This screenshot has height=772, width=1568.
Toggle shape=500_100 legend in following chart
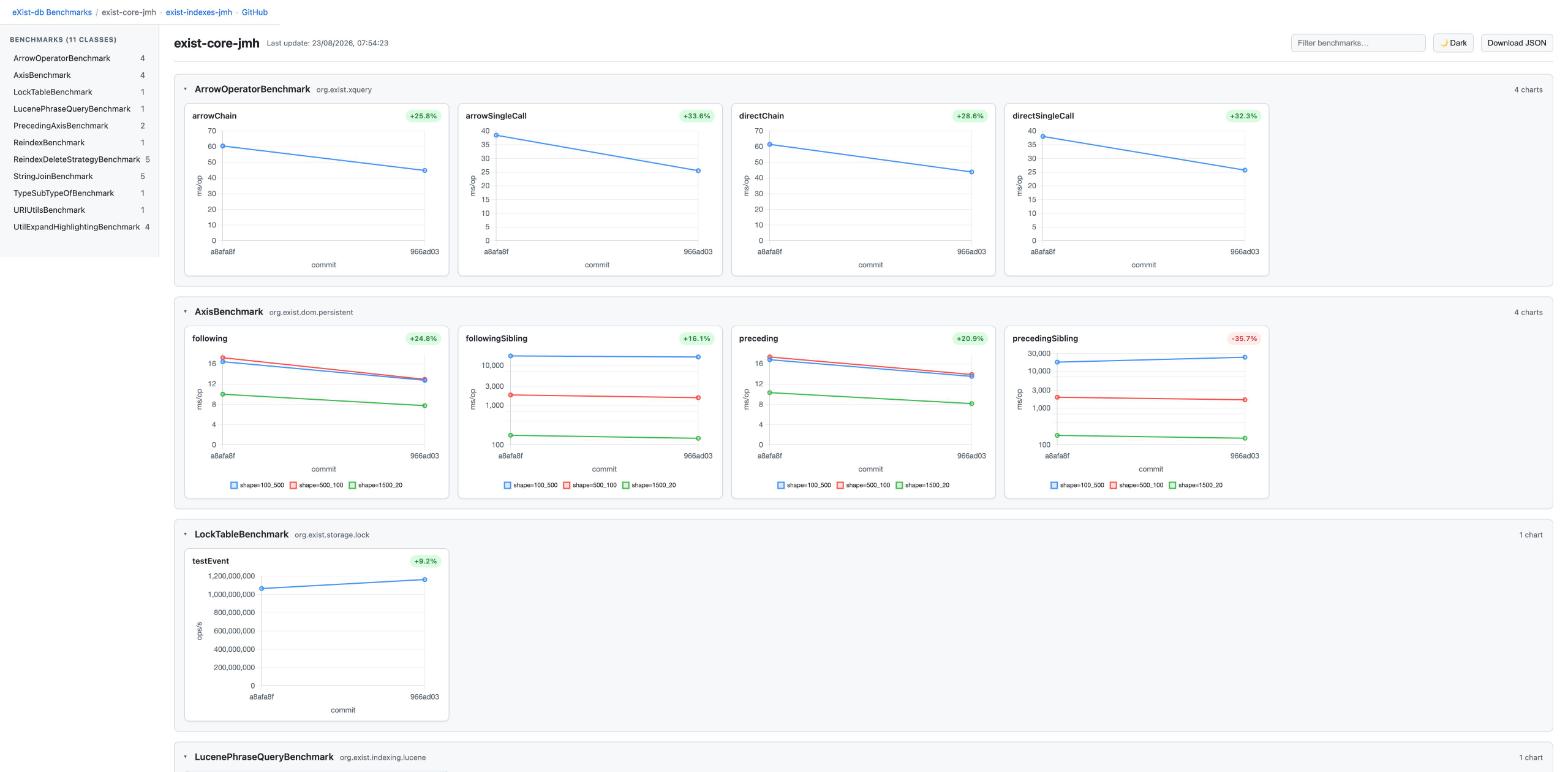pos(317,485)
